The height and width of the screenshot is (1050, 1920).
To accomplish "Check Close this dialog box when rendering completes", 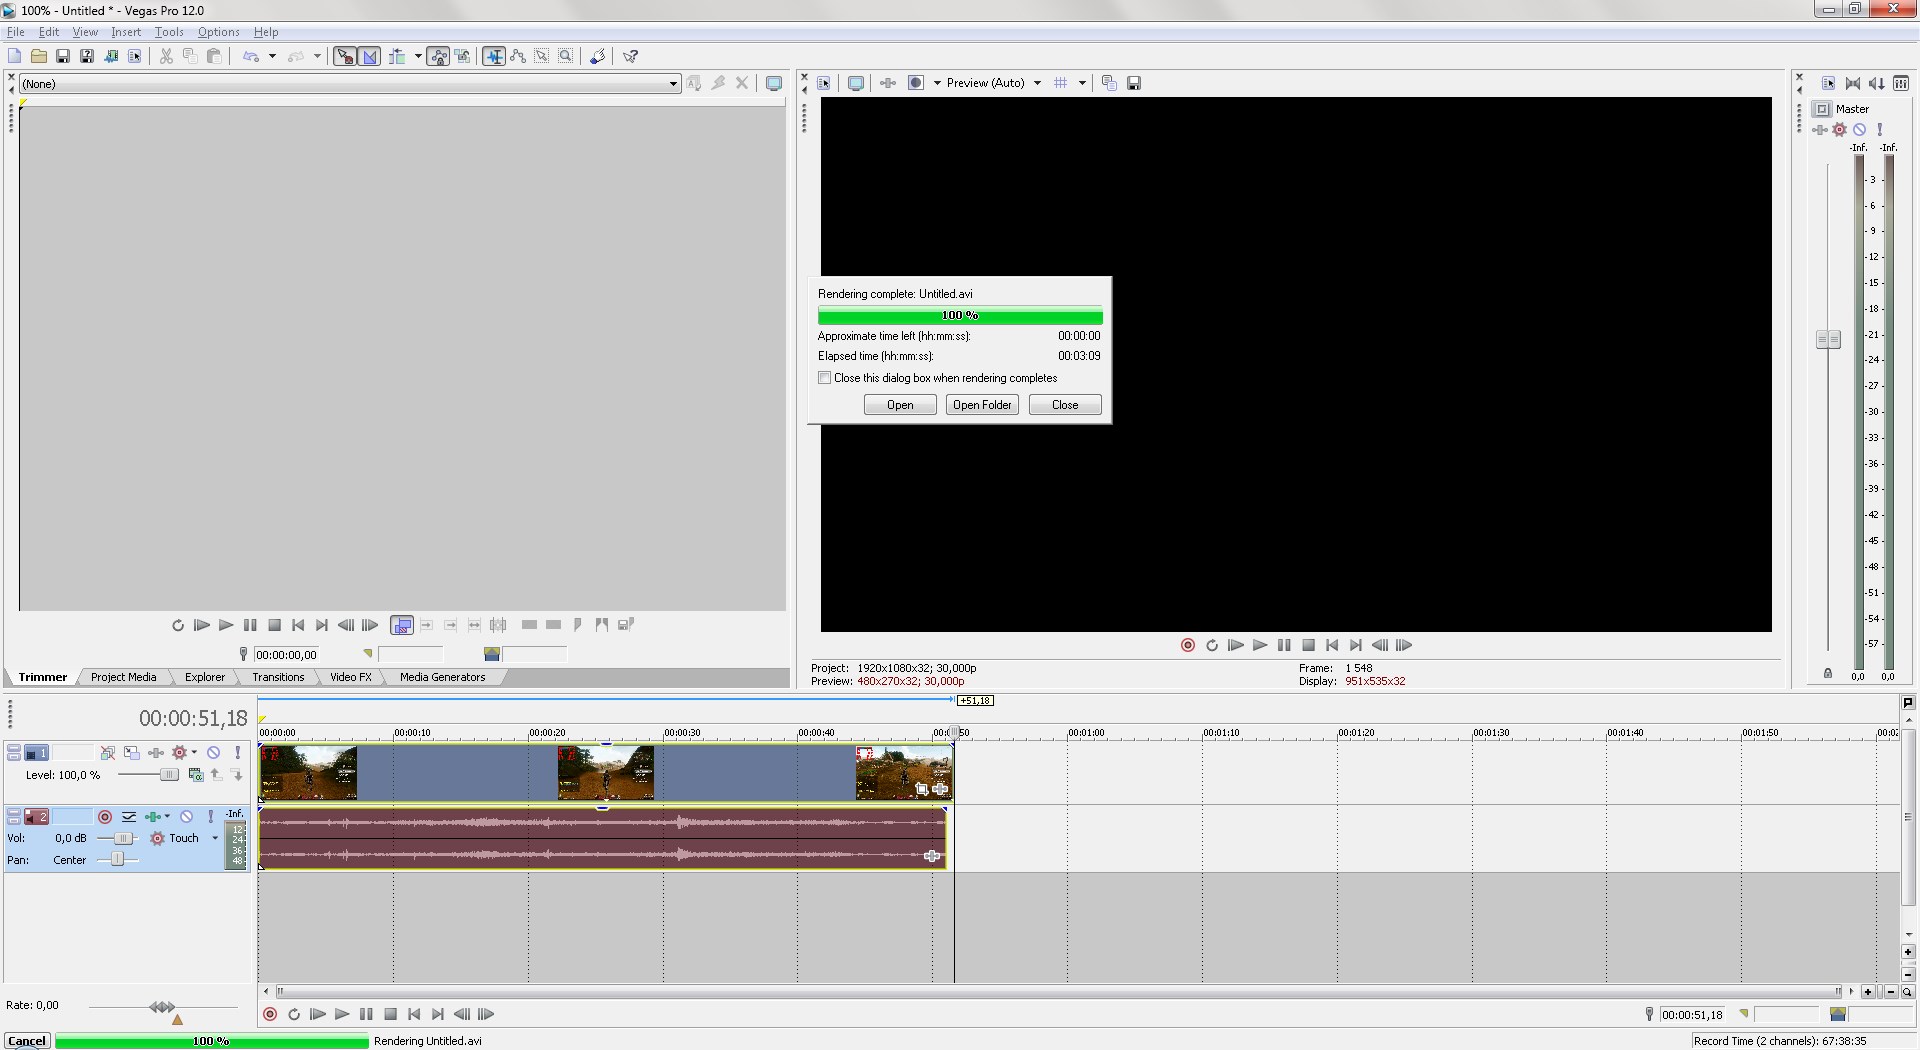I will [x=825, y=378].
